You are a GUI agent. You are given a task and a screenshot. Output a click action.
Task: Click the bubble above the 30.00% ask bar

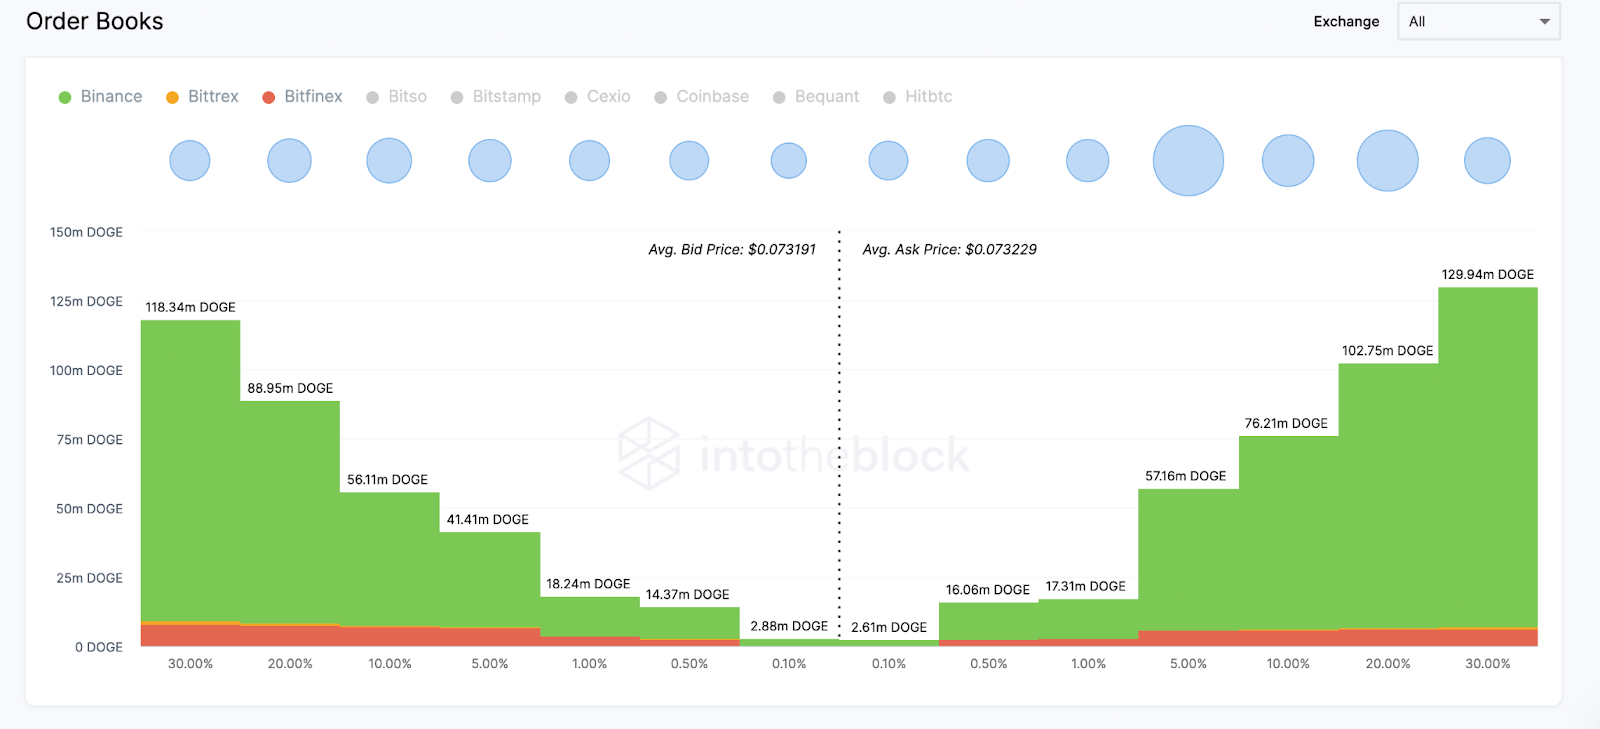click(x=1487, y=160)
